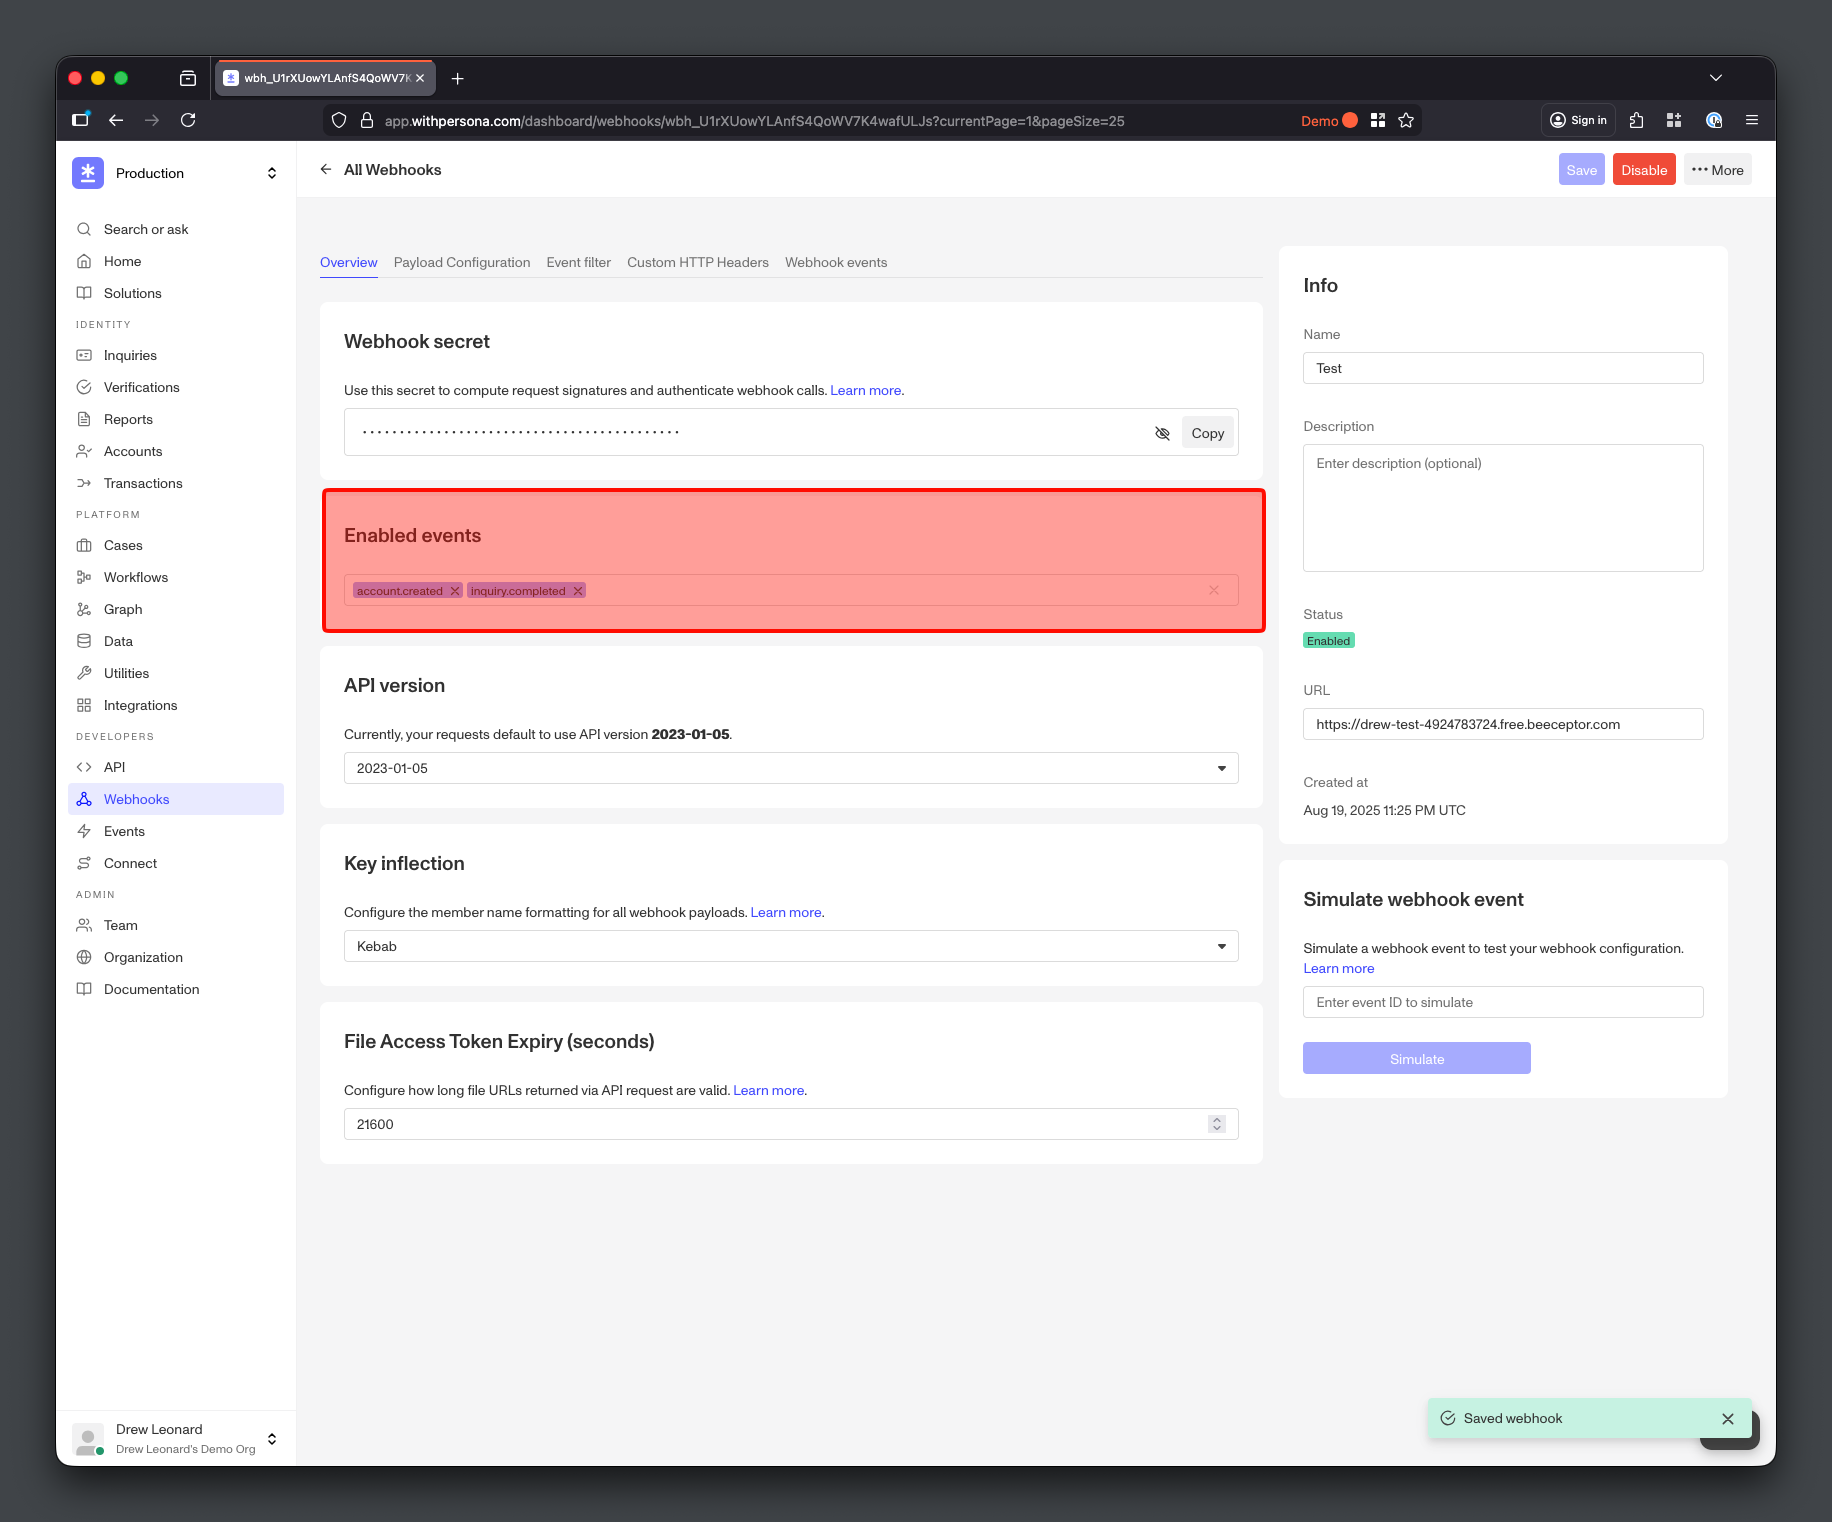Remove the account.created event tag
This screenshot has height=1522, width=1832.
(455, 590)
